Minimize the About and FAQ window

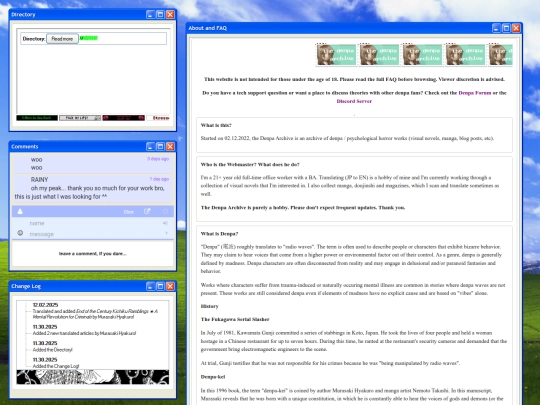[x=496, y=28]
